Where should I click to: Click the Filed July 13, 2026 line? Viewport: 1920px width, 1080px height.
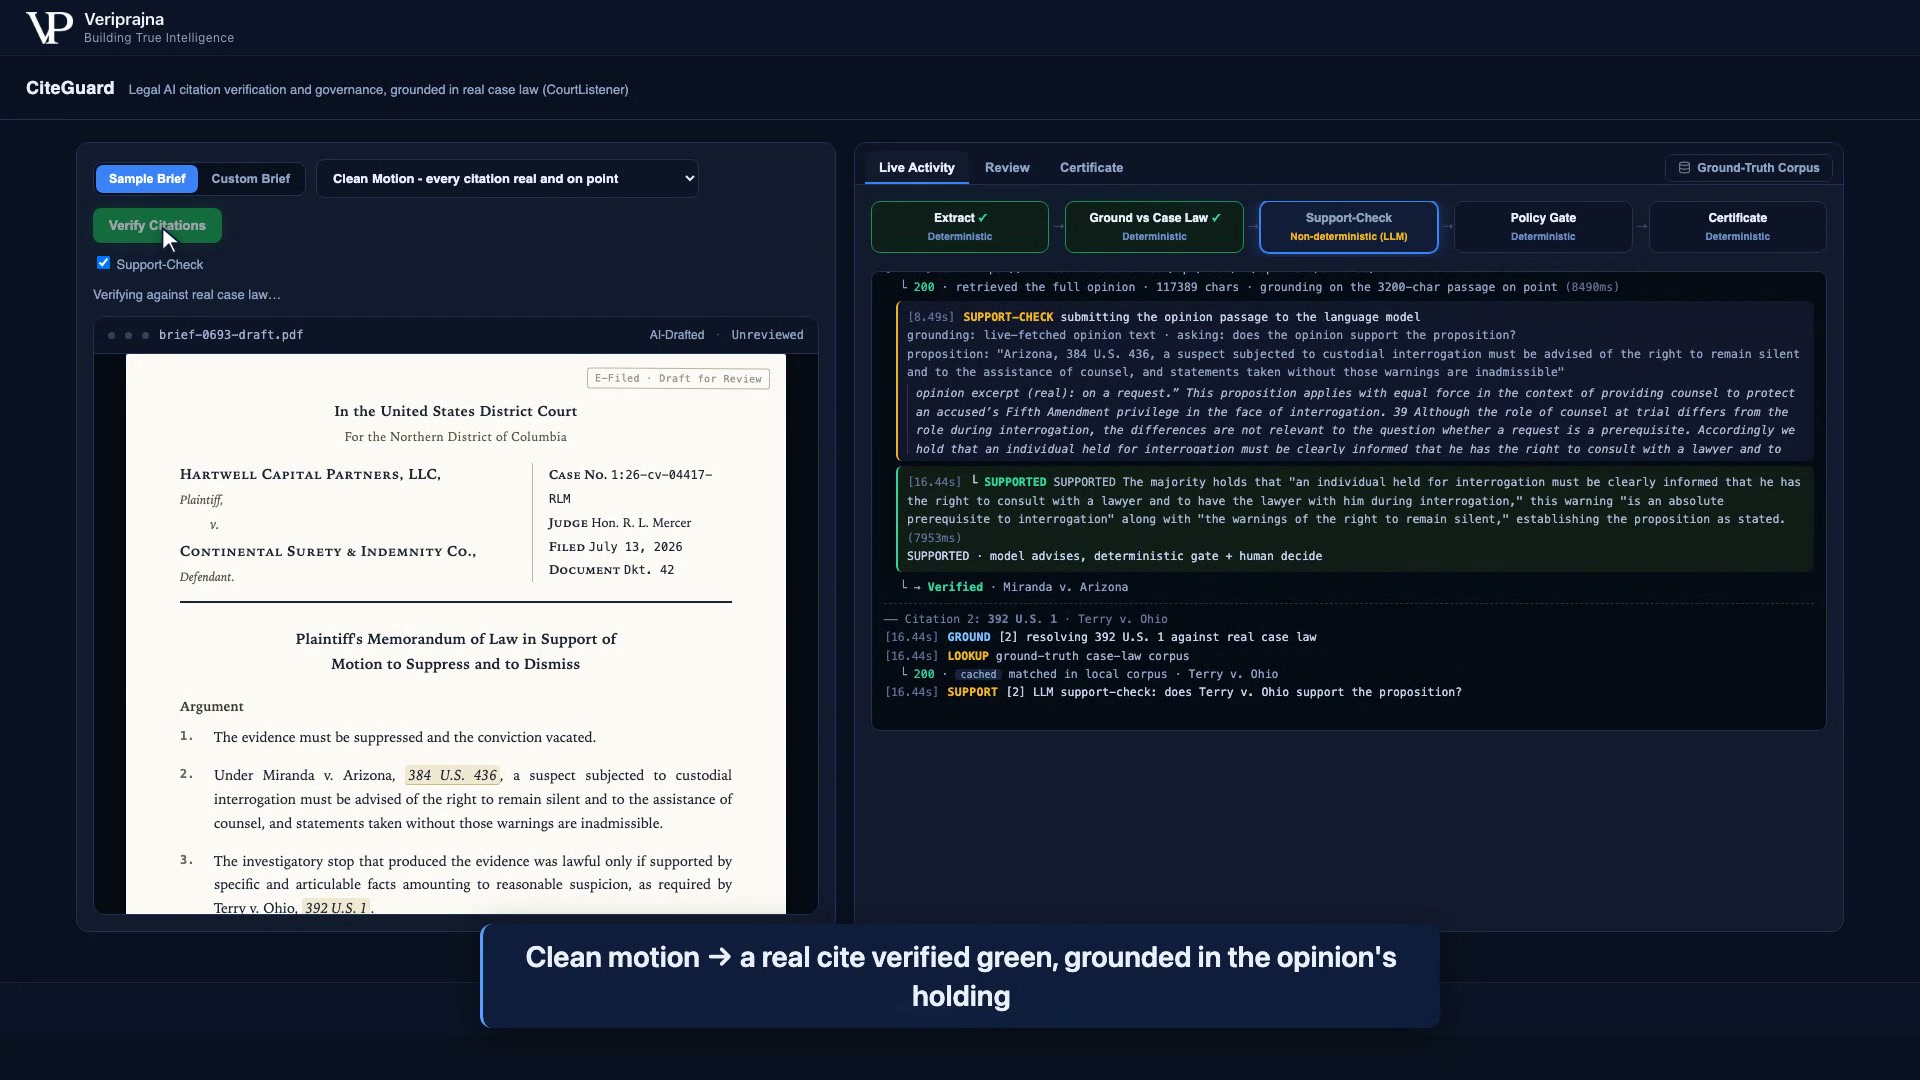tap(615, 547)
